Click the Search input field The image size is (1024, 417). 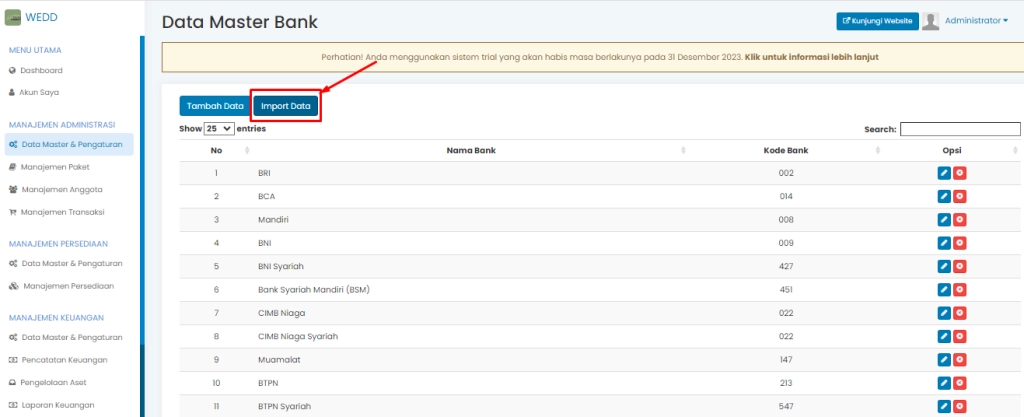(x=960, y=129)
